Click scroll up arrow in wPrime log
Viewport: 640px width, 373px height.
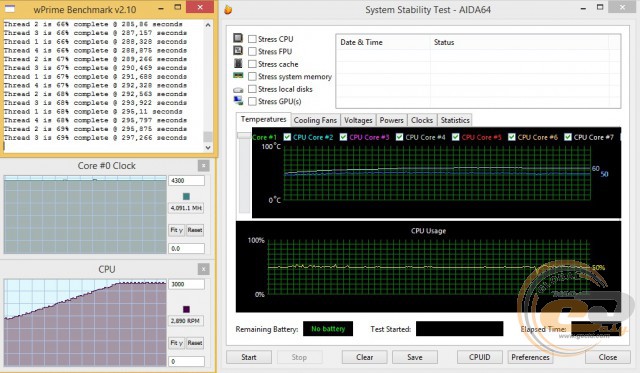(208, 25)
